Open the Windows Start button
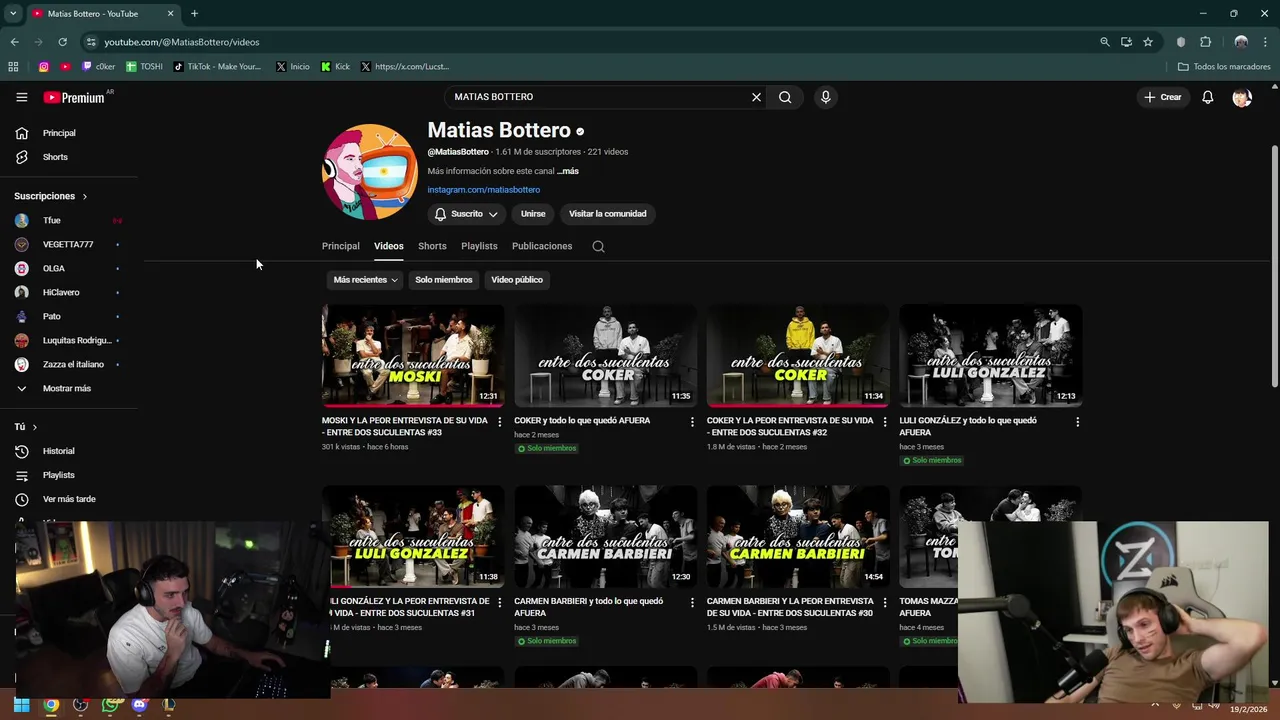This screenshot has width=1280, height=720. [21, 705]
